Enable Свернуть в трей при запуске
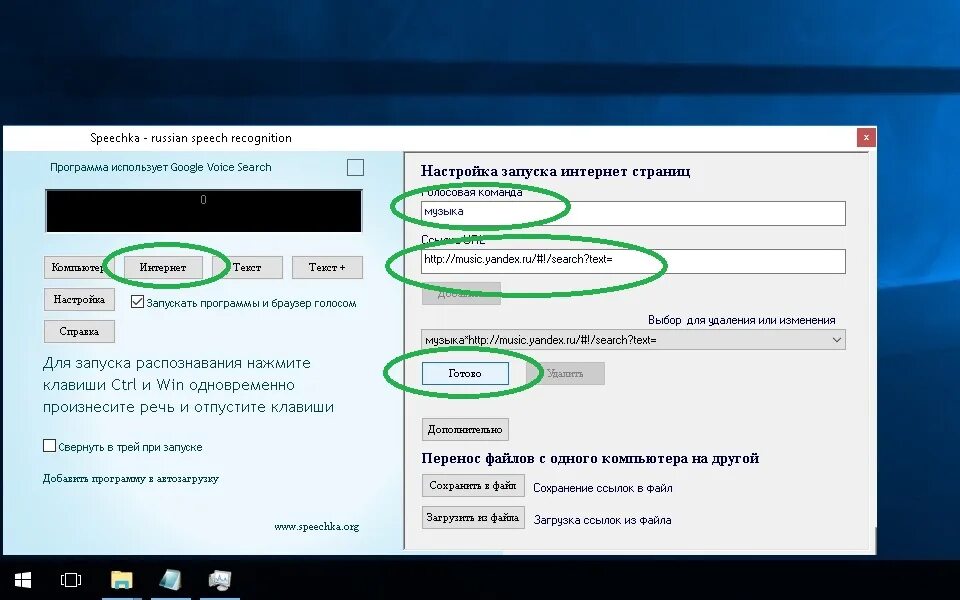Screen dimensions: 960x600 50,446
